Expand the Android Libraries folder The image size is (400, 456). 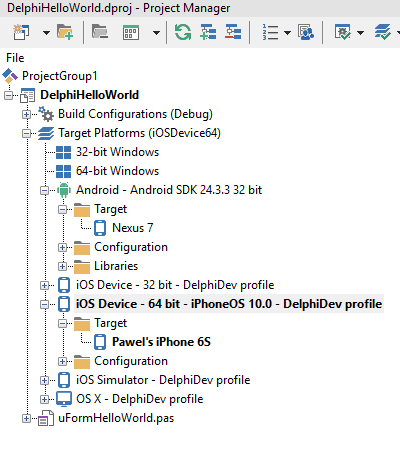pyautogui.click(x=62, y=266)
